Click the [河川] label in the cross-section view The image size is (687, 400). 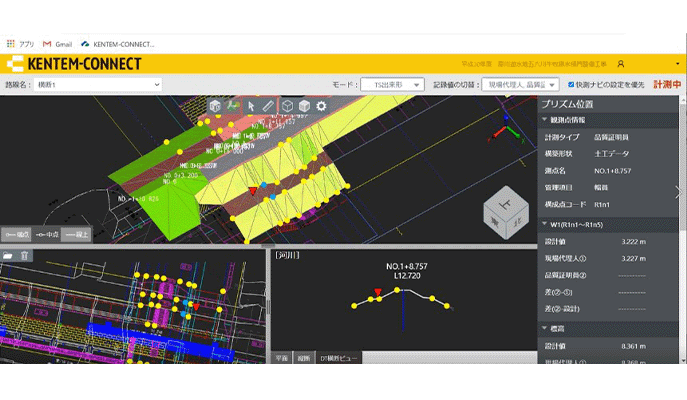pyautogui.click(x=287, y=255)
